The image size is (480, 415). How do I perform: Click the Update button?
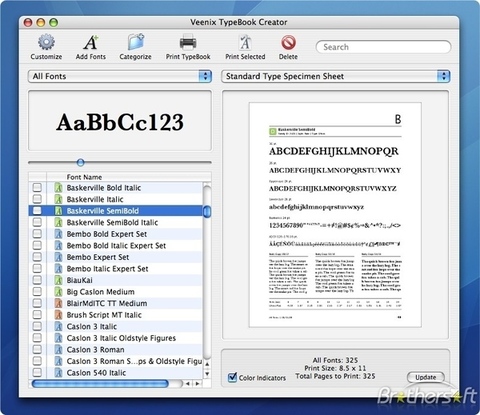point(426,377)
